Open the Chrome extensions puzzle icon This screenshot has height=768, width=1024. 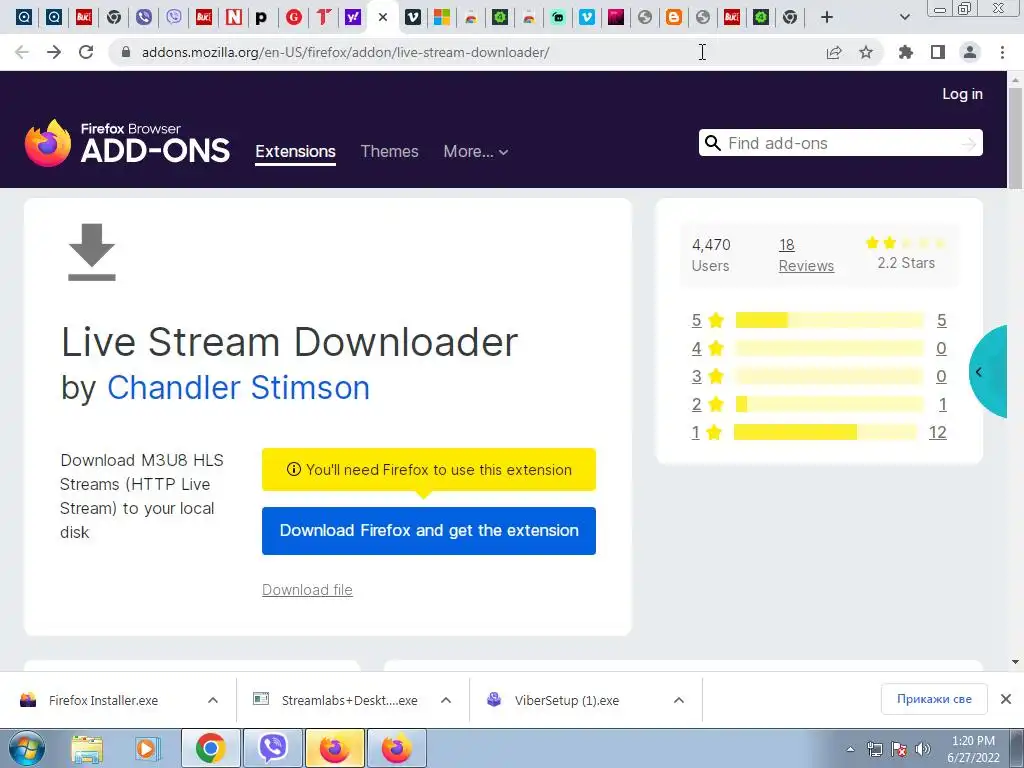[x=906, y=52]
